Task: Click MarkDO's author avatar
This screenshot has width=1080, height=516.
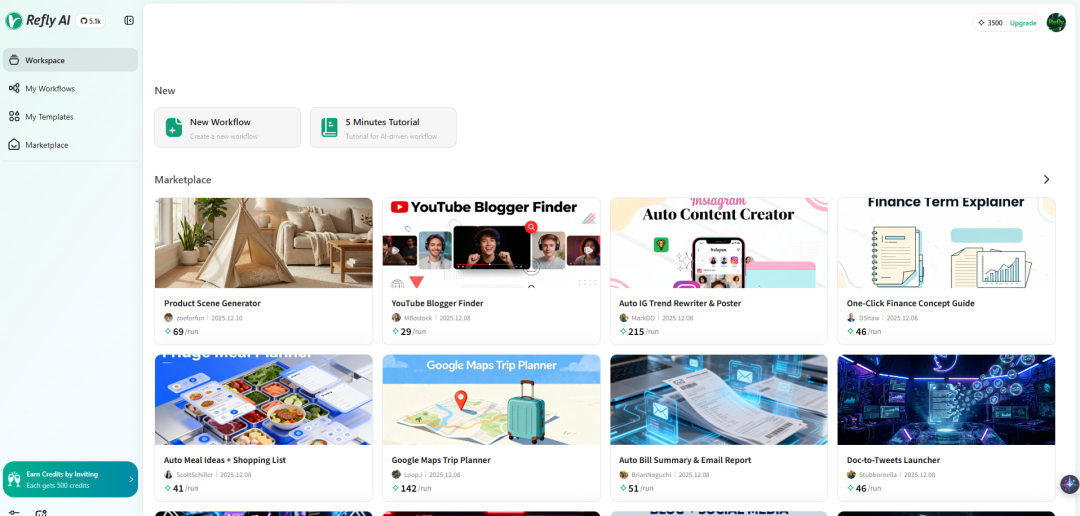Action: point(623,318)
